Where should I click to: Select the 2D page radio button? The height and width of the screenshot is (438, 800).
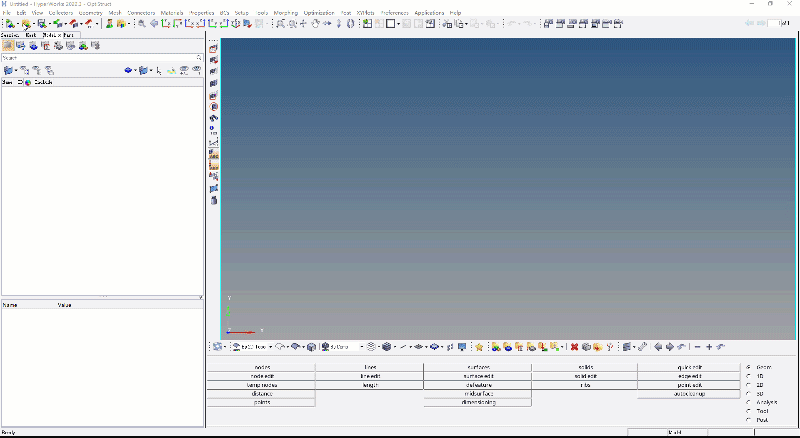(x=748, y=385)
